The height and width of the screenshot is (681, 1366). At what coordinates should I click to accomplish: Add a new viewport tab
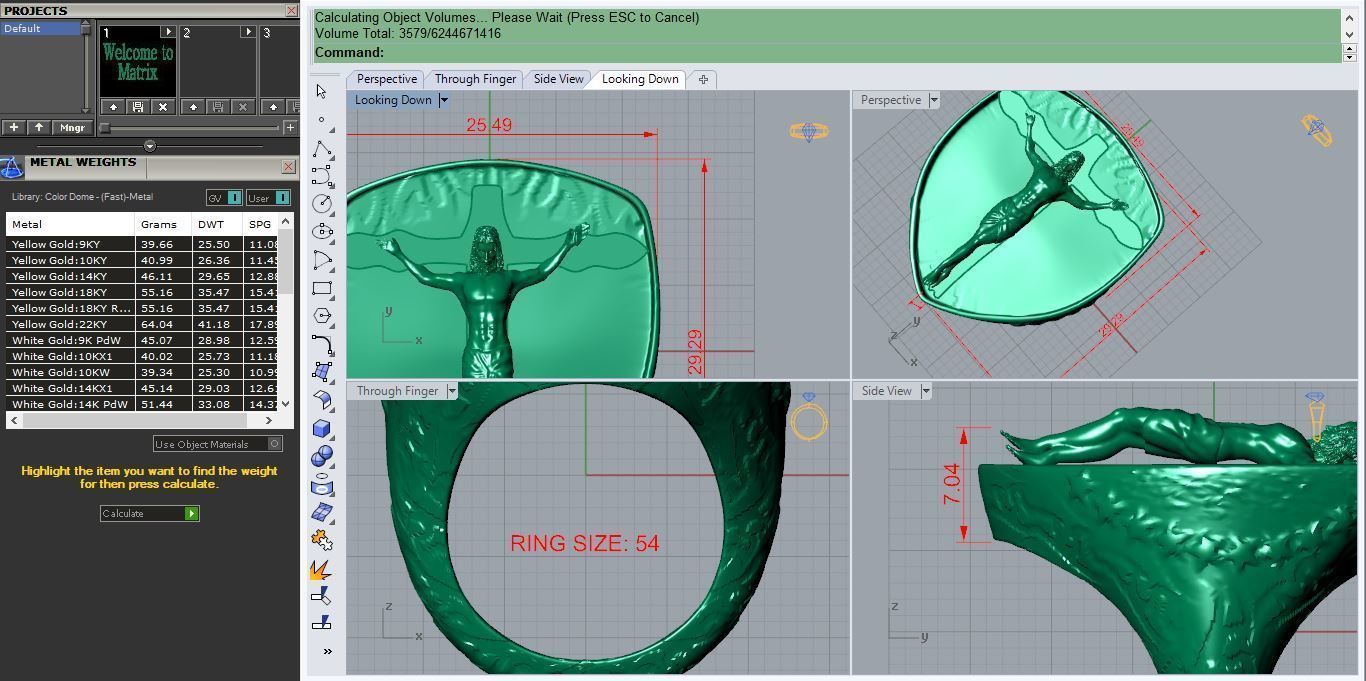point(703,79)
